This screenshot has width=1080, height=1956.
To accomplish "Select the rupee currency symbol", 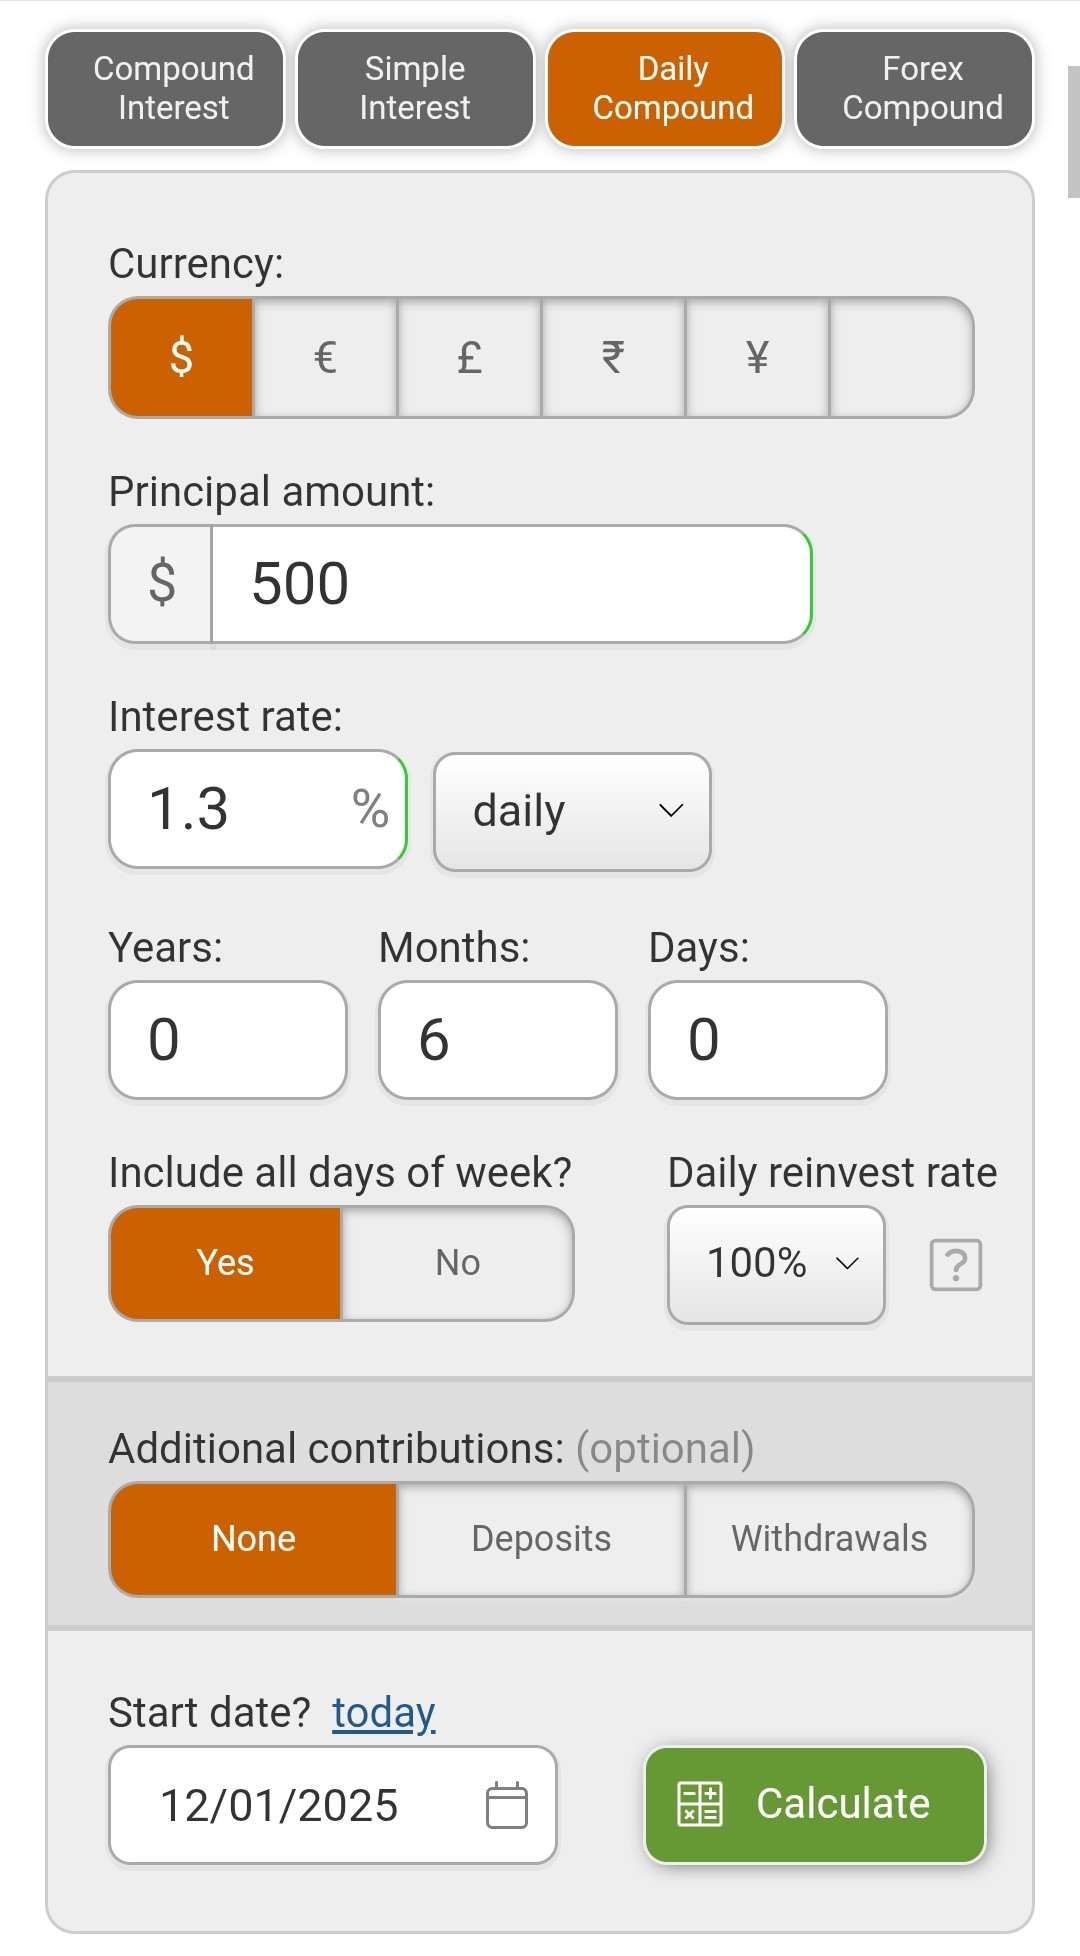I will (x=613, y=357).
